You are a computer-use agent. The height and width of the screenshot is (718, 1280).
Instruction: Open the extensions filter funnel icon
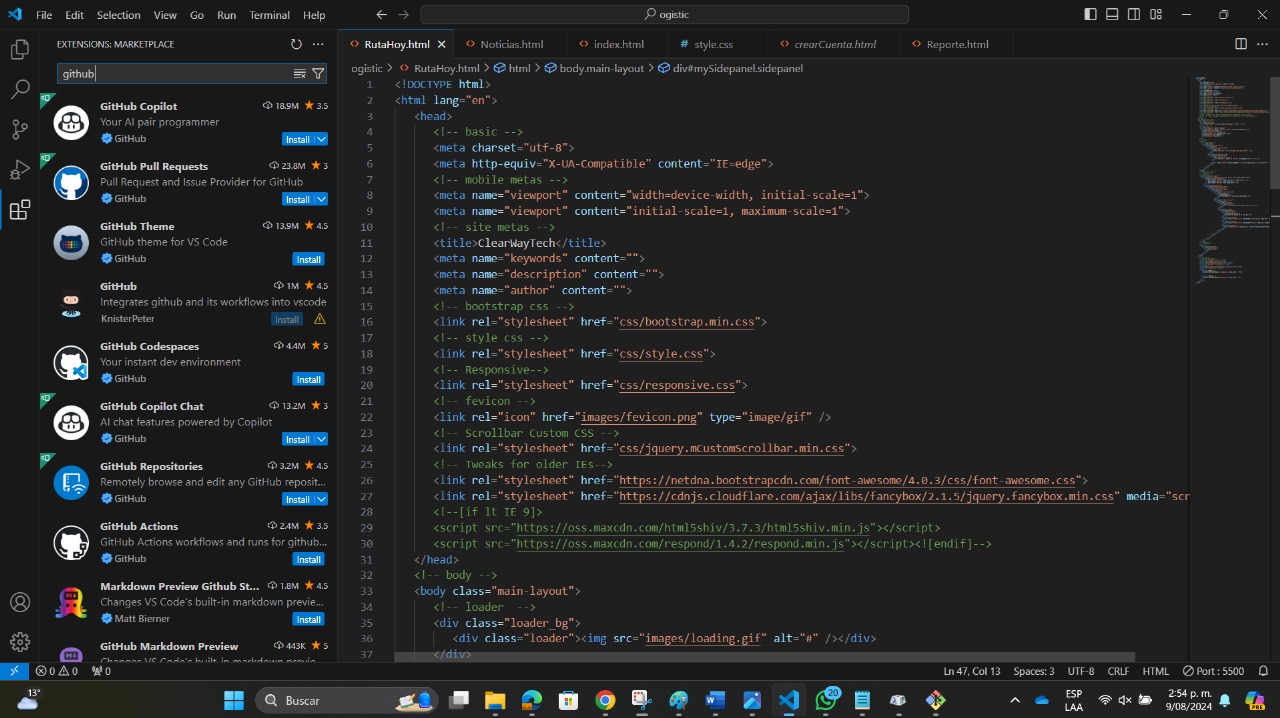coord(318,74)
